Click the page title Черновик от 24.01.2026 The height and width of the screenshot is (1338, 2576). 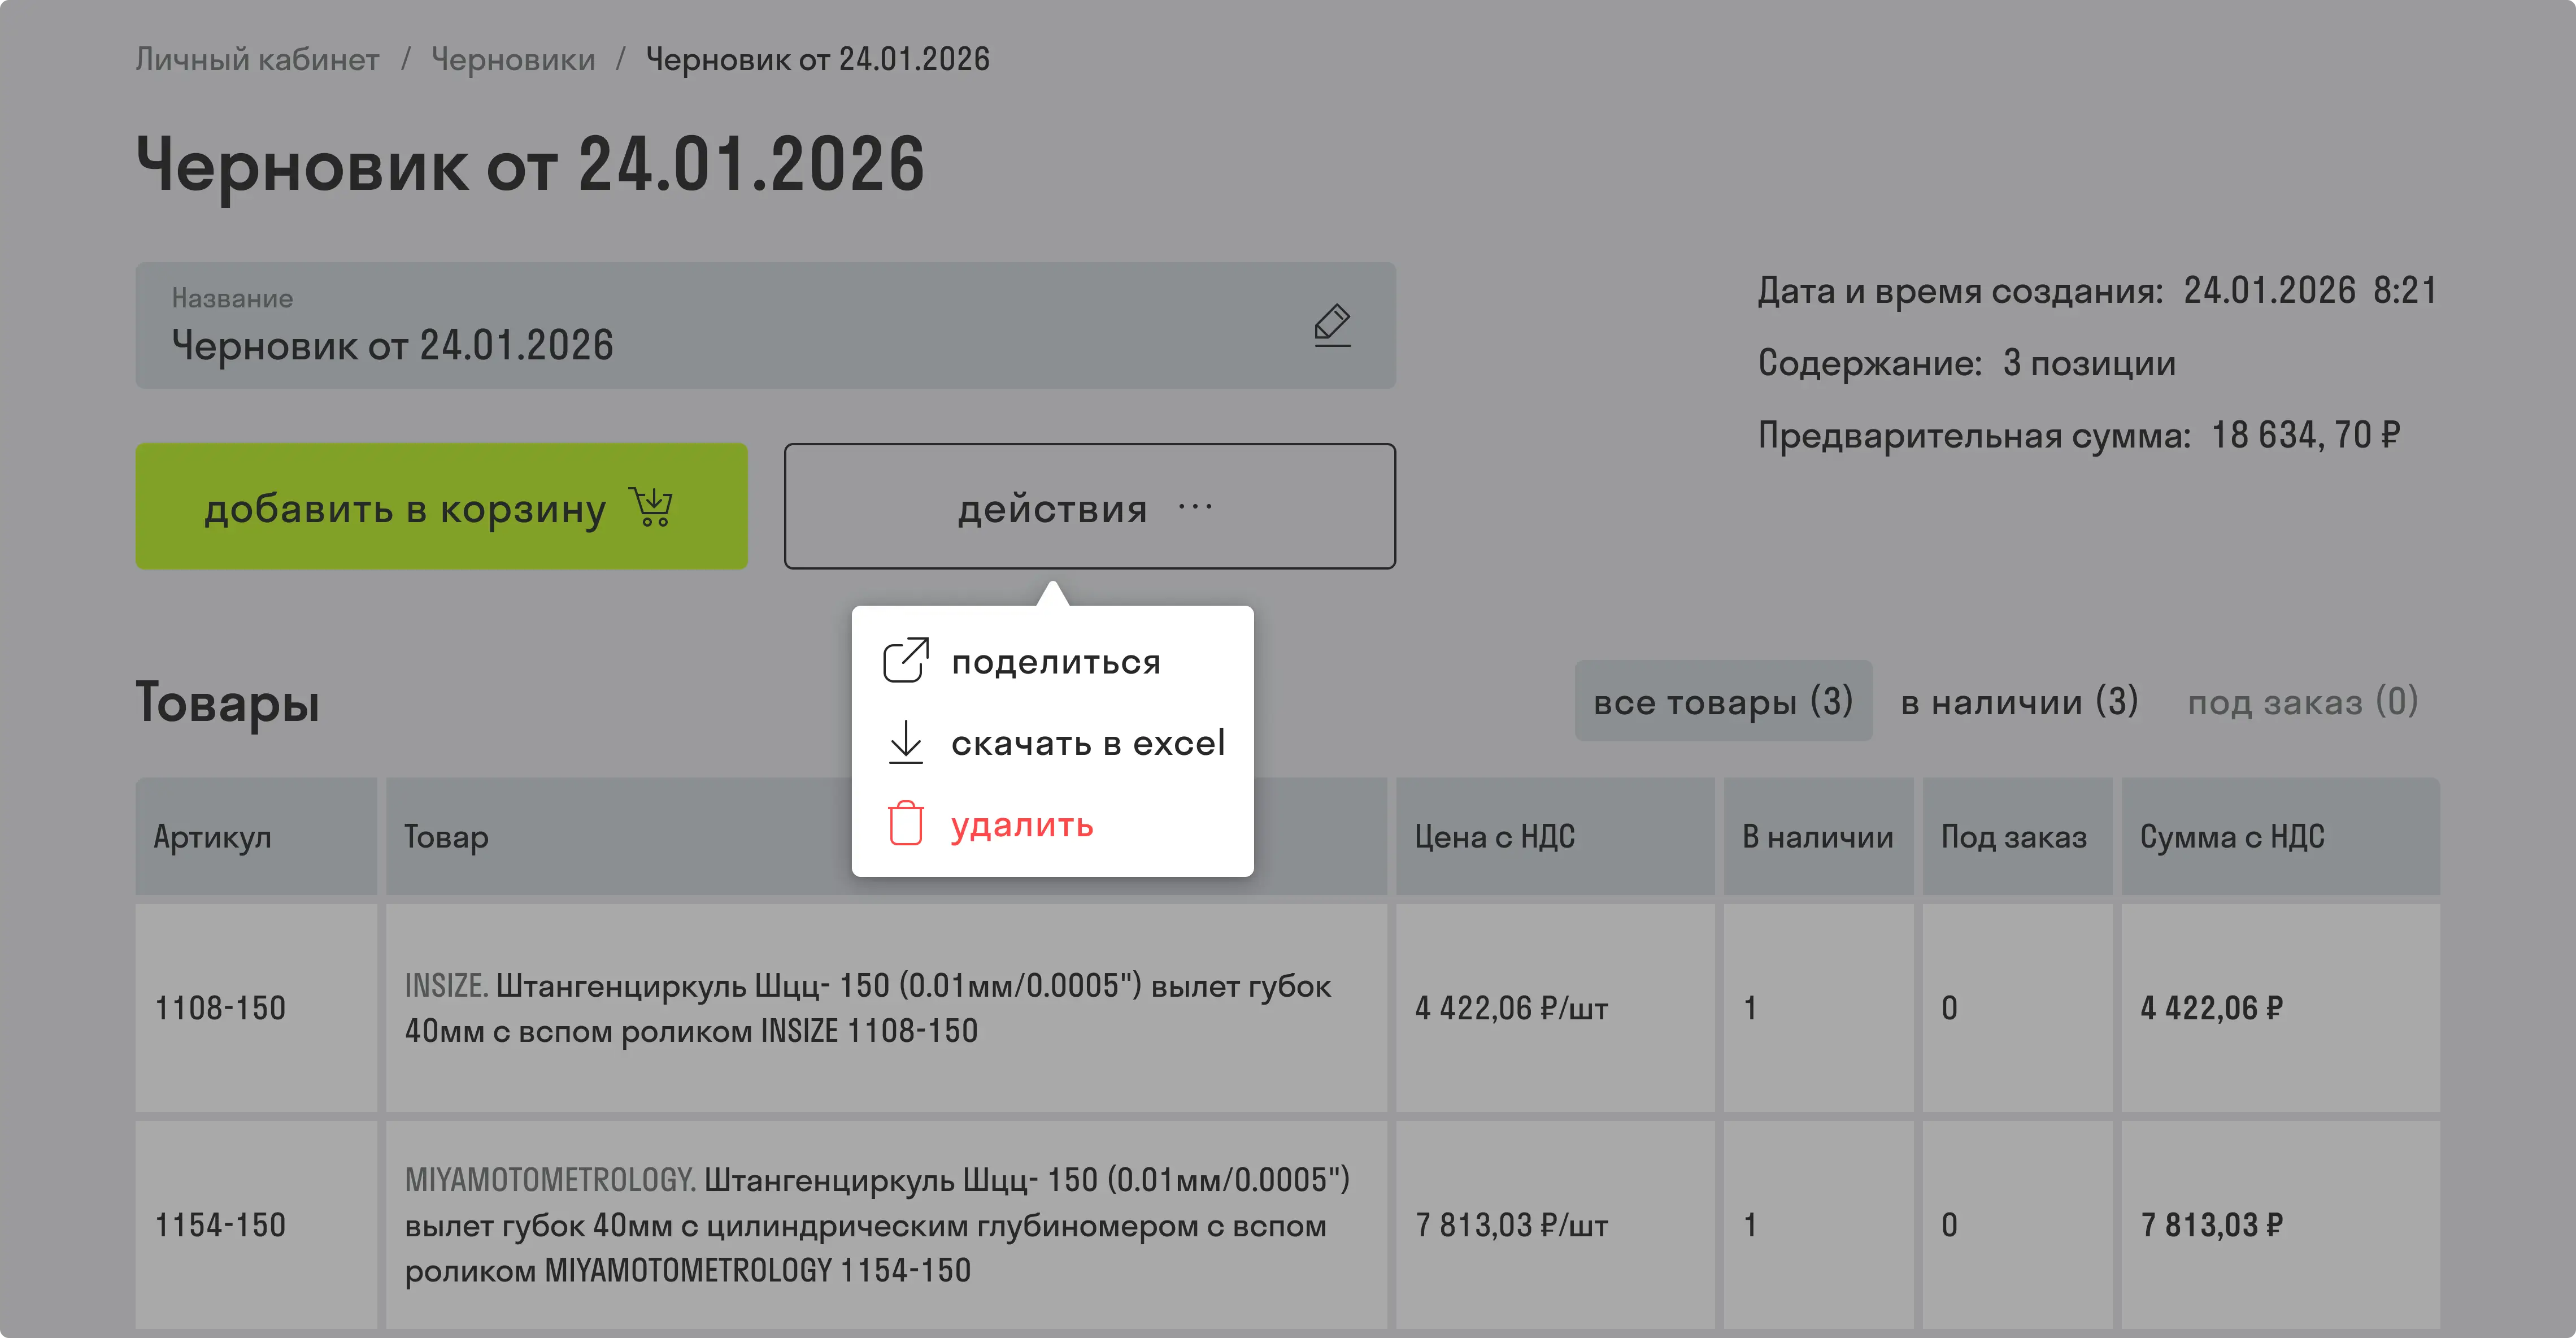click(x=530, y=165)
